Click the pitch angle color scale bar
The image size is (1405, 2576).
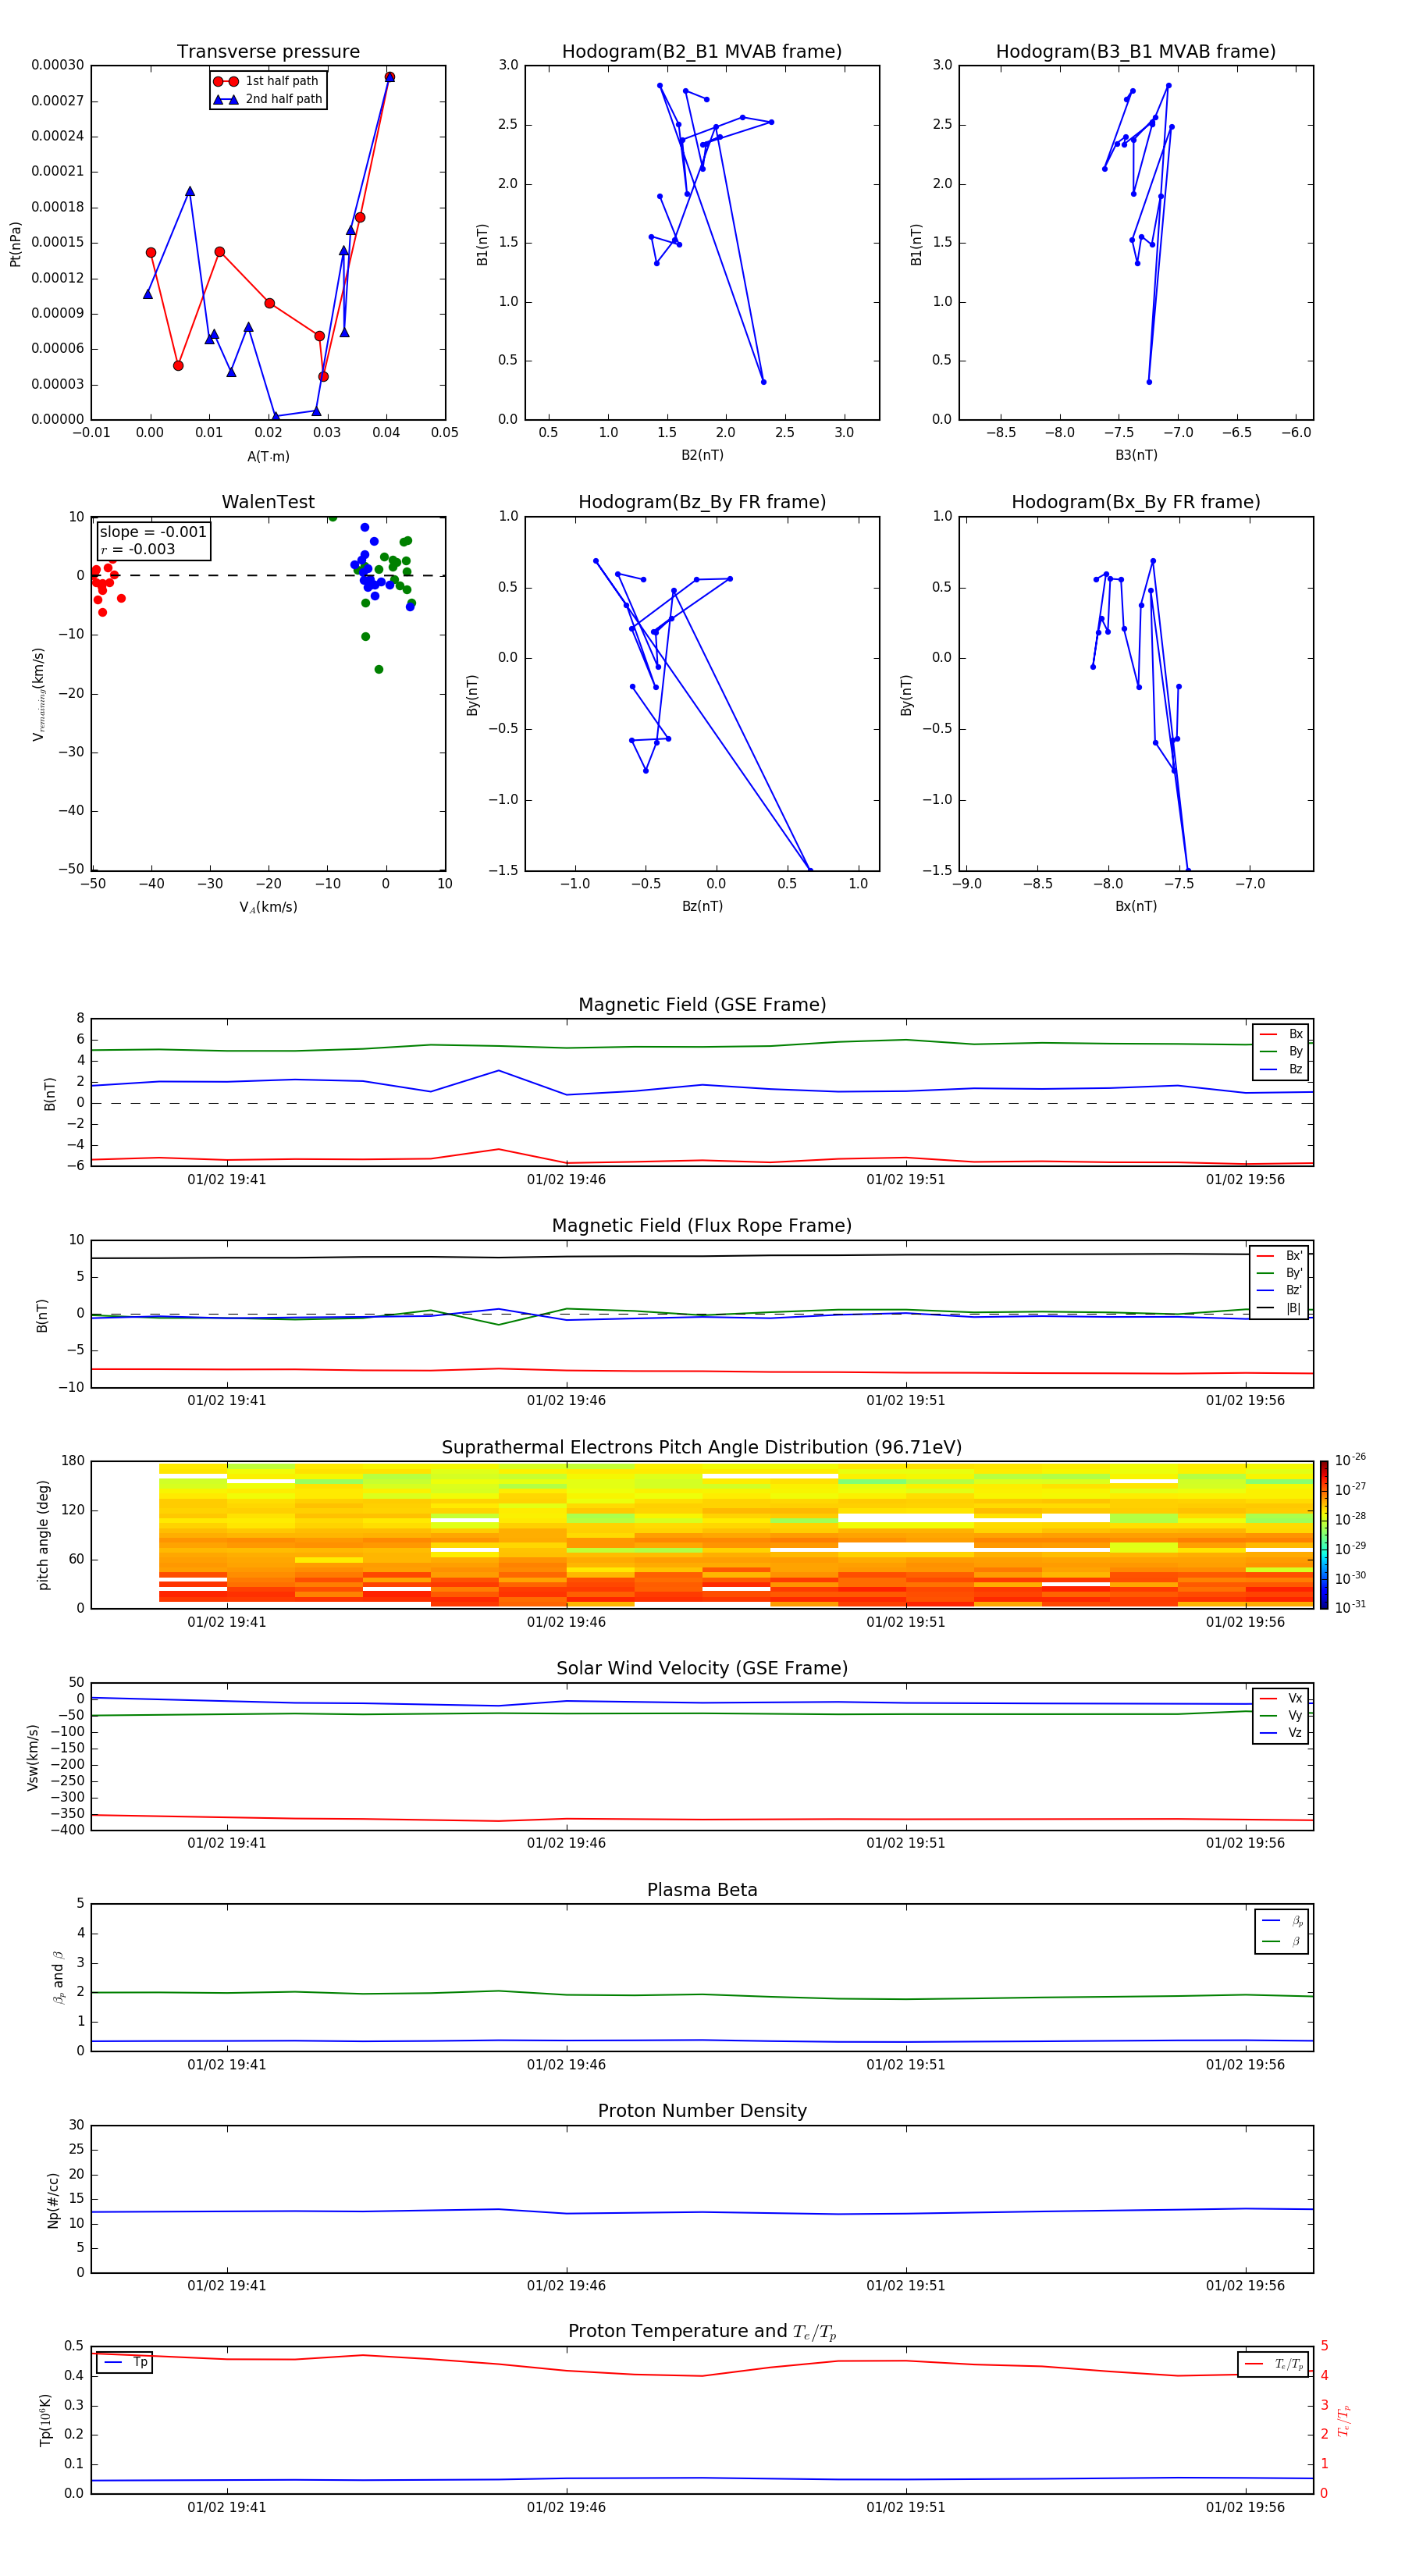[x=1324, y=1535]
